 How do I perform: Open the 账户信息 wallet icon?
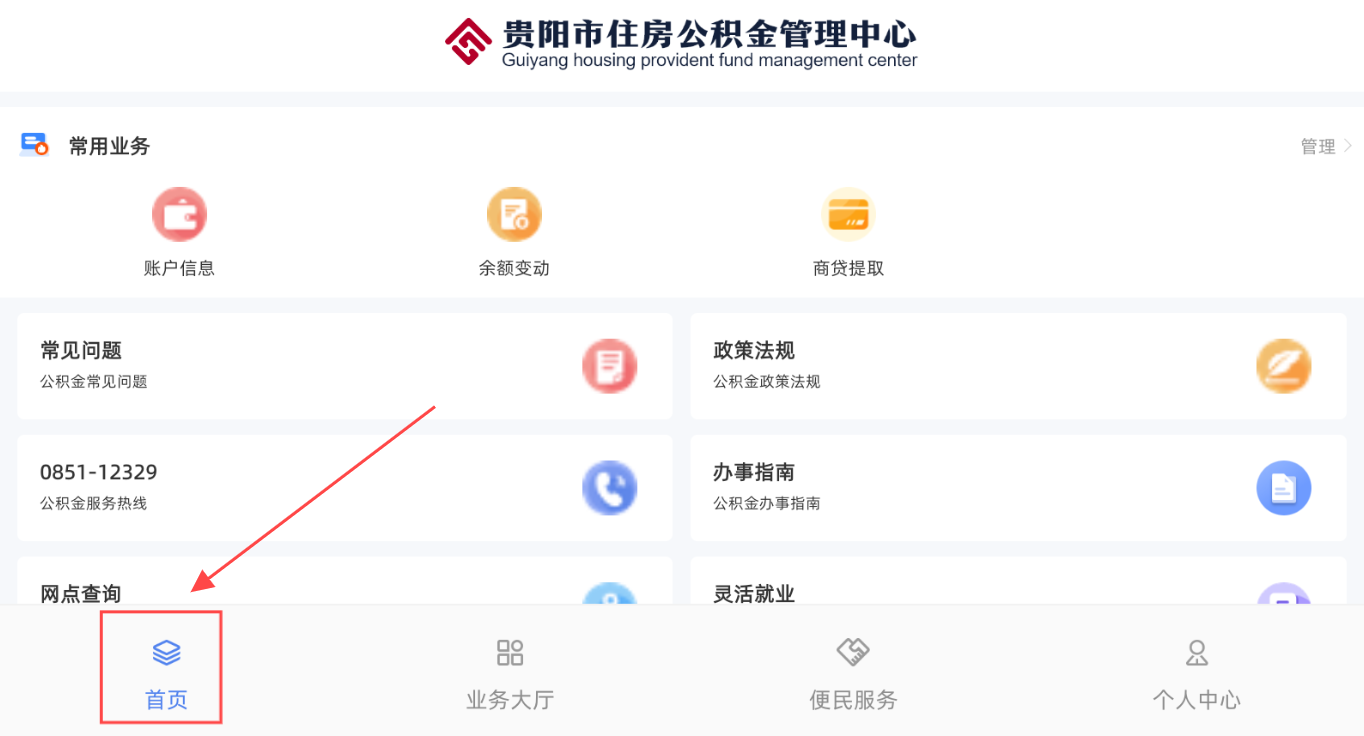pos(179,214)
